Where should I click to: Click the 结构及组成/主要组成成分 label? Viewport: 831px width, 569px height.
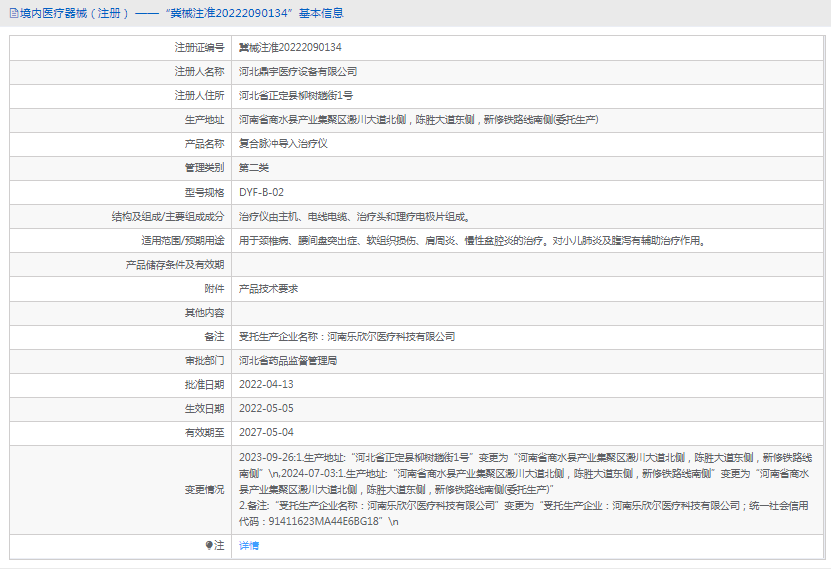[168, 217]
